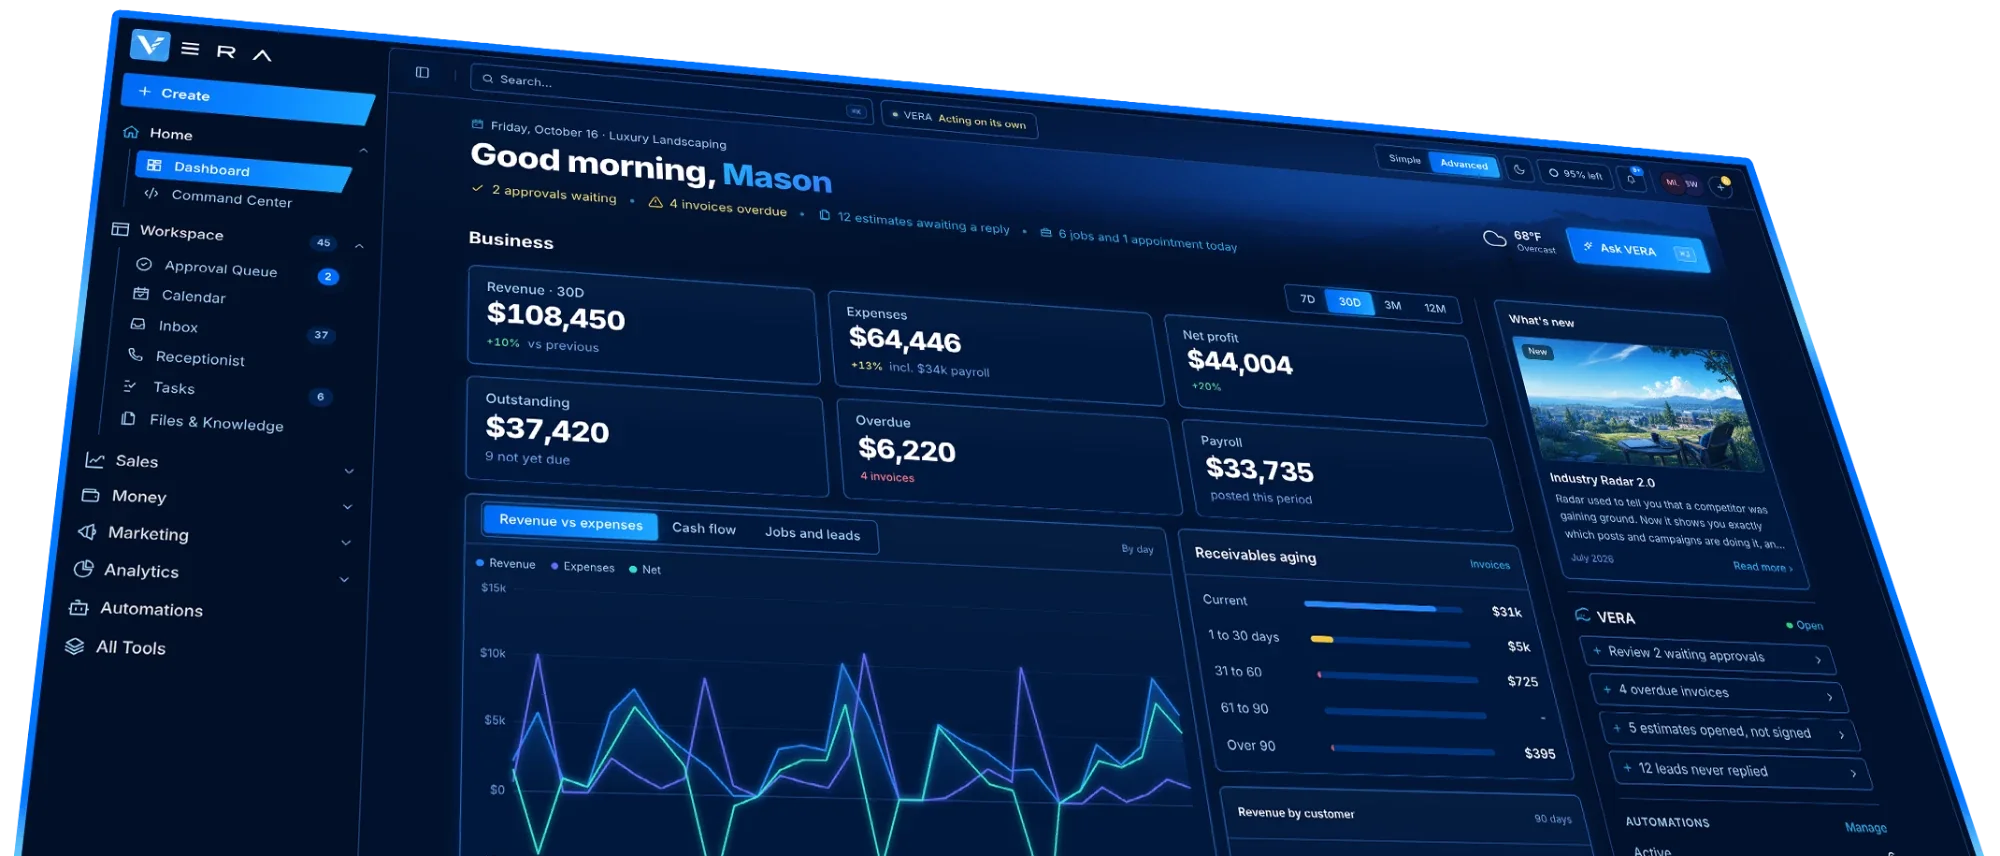Select the 7D time range

(x=1307, y=299)
